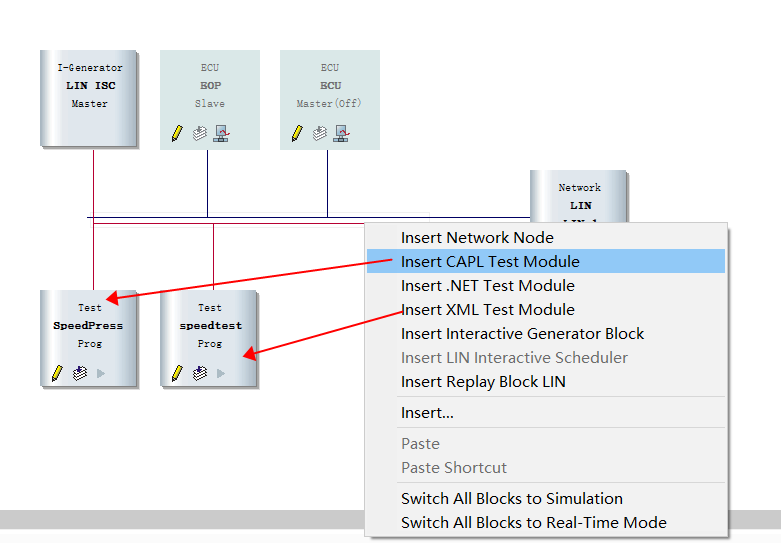Viewport: 781px width, 543px height.
Task: Choose Insert XML Test Module
Action: coord(546,309)
